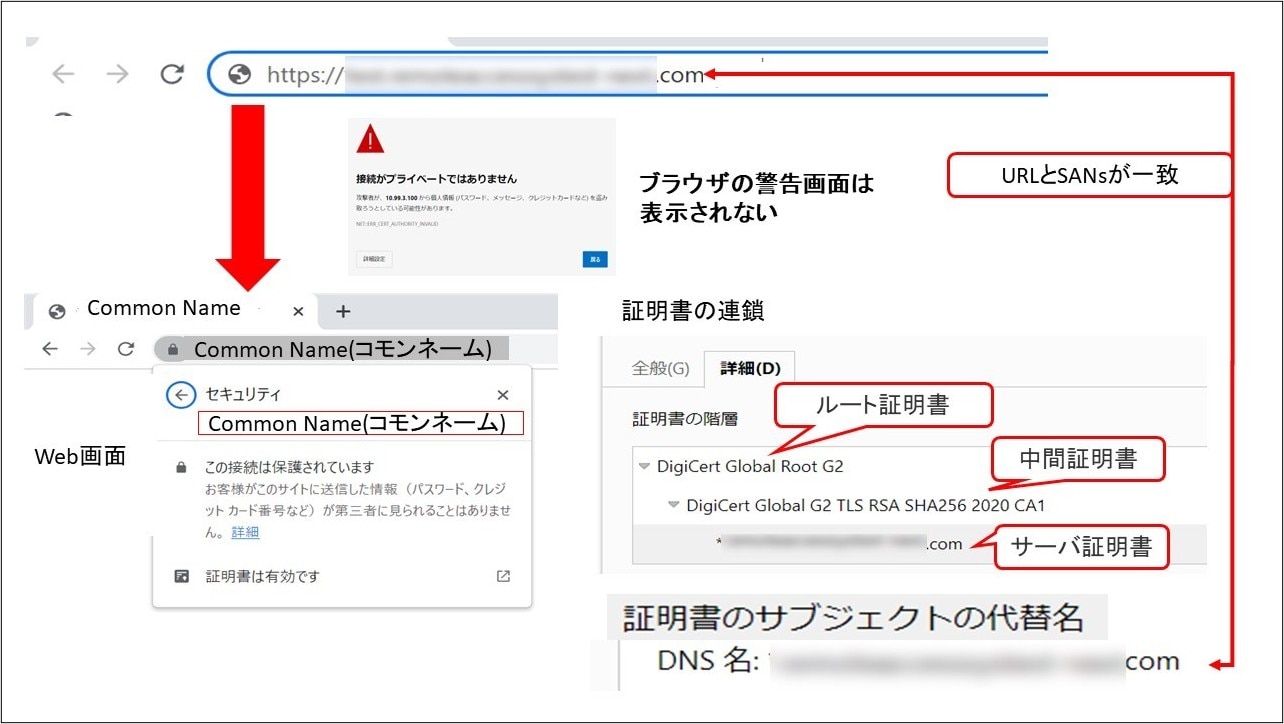Select the 詳細(D) tab
Image resolution: width=1284 pixels, height=724 pixels.
pos(750,368)
